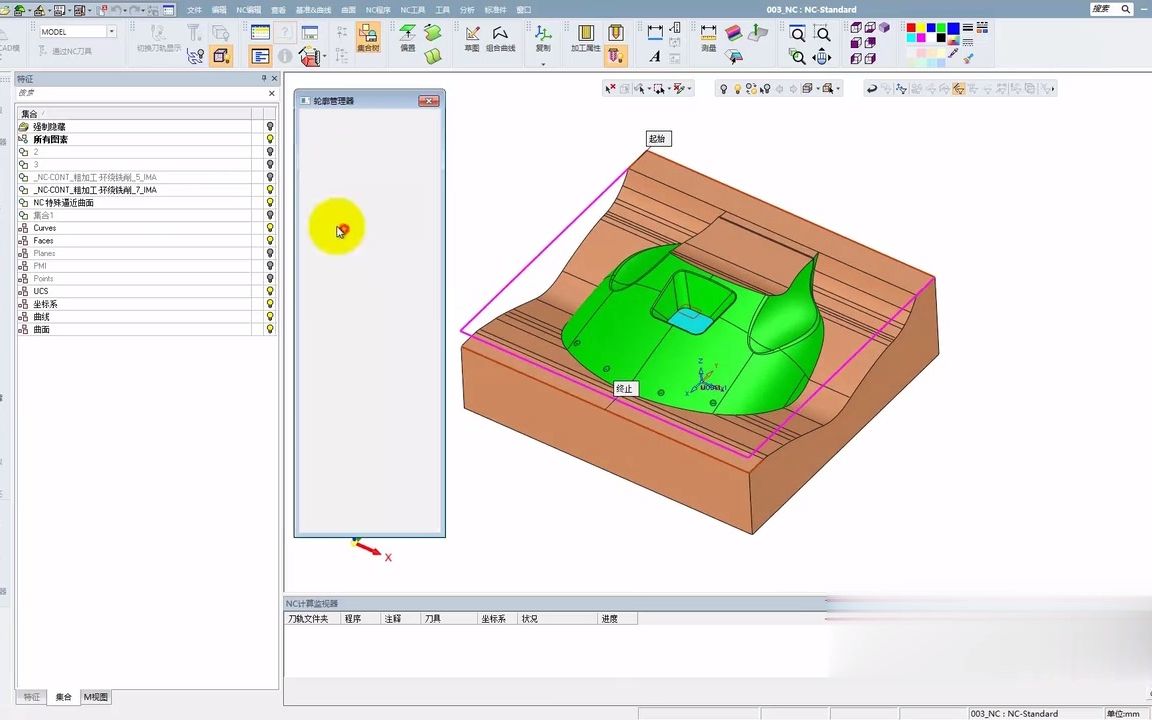Screen dimensions: 1152x720
Task: Click the undo arrow in view toolbar
Action: tap(871, 89)
